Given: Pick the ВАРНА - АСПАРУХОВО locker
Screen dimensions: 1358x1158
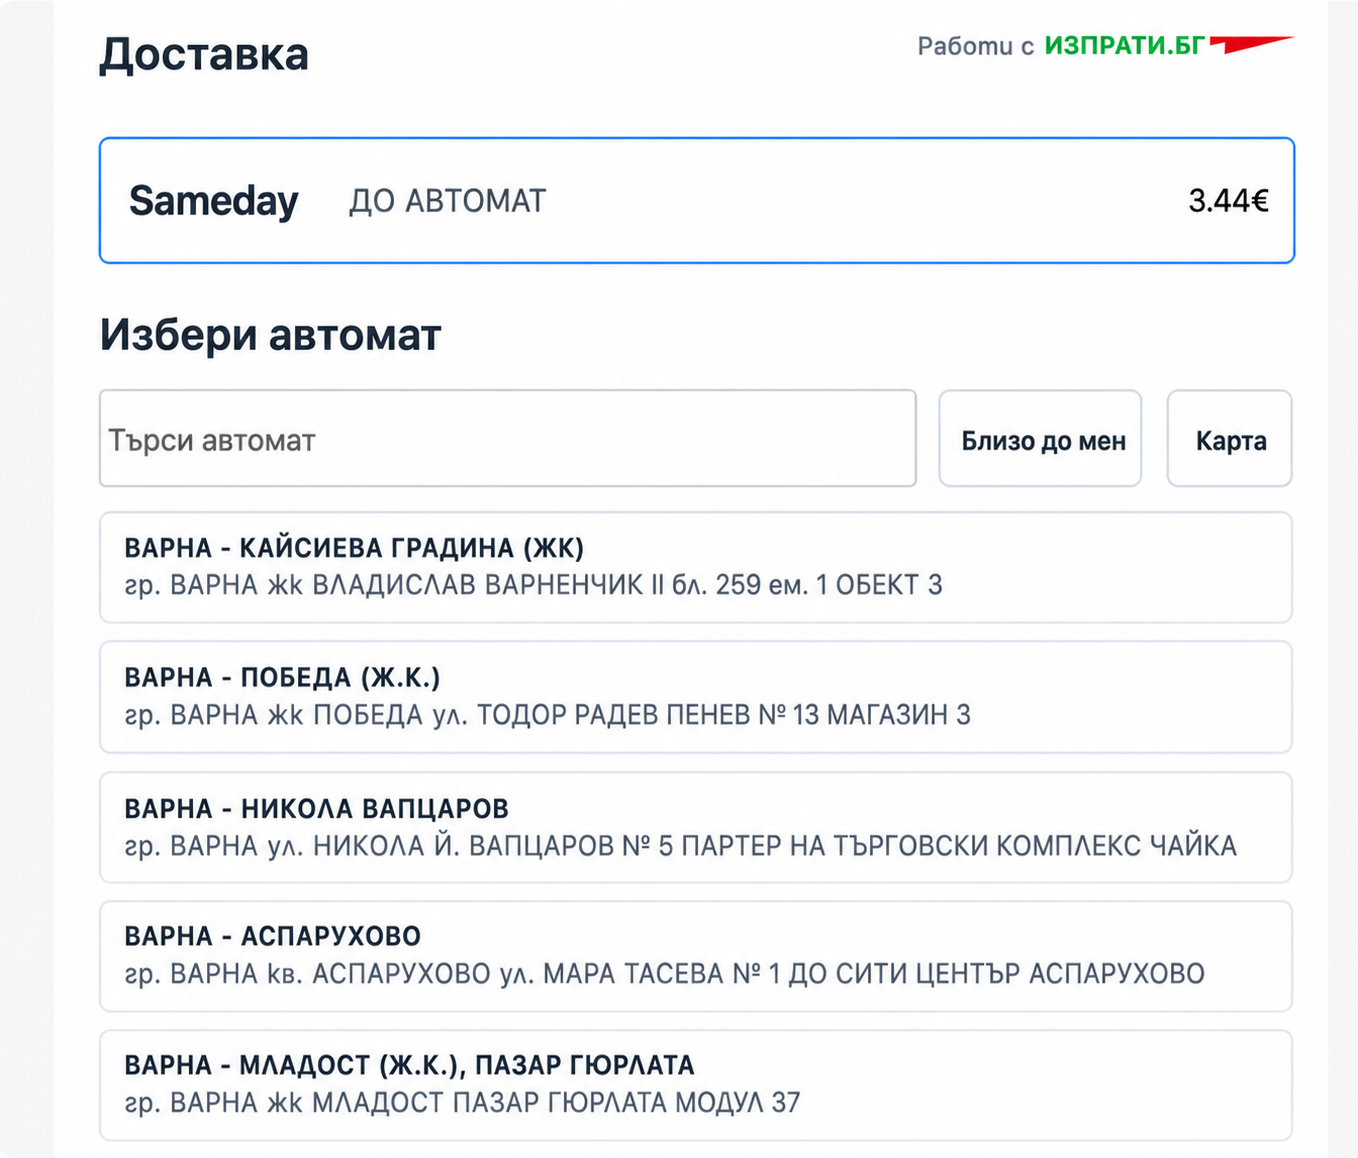Looking at the screenshot, I should (696, 956).
